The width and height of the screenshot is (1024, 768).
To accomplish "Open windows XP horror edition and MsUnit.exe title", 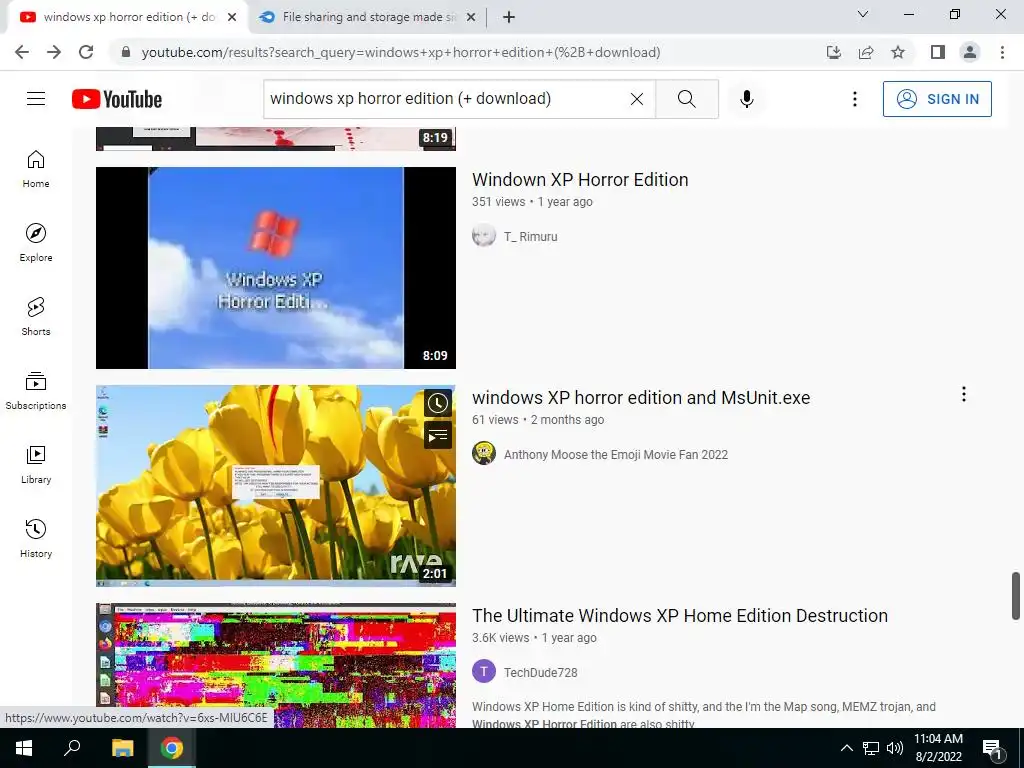I will [x=641, y=398].
